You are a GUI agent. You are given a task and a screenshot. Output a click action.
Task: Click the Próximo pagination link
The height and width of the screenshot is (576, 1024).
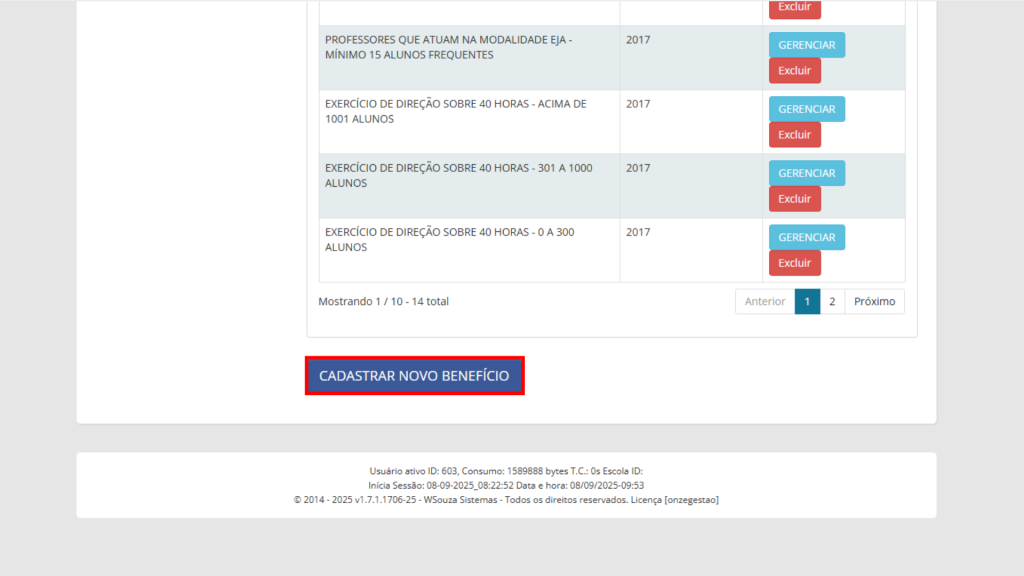pos(874,301)
